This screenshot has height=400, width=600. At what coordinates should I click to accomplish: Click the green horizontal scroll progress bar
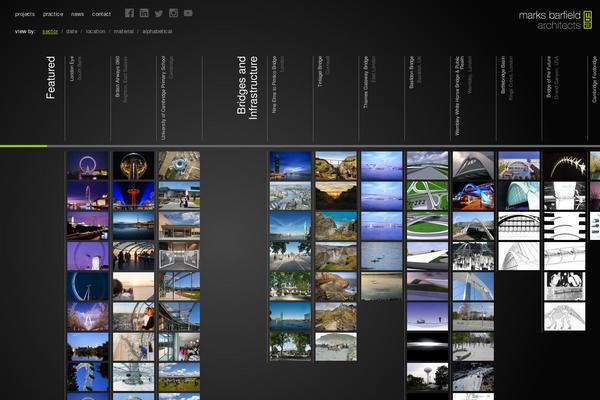[24, 146]
